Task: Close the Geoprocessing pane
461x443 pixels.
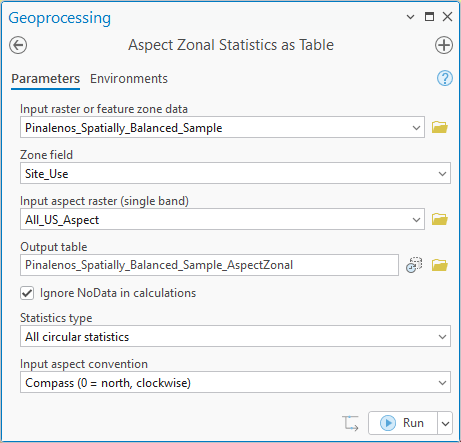Action: tap(447, 16)
